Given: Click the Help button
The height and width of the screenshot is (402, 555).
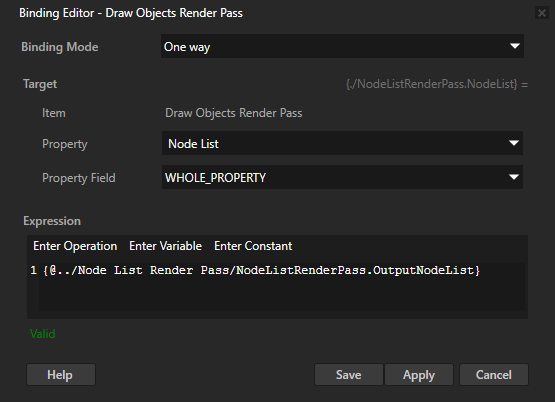Looking at the screenshot, I should point(61,374).
